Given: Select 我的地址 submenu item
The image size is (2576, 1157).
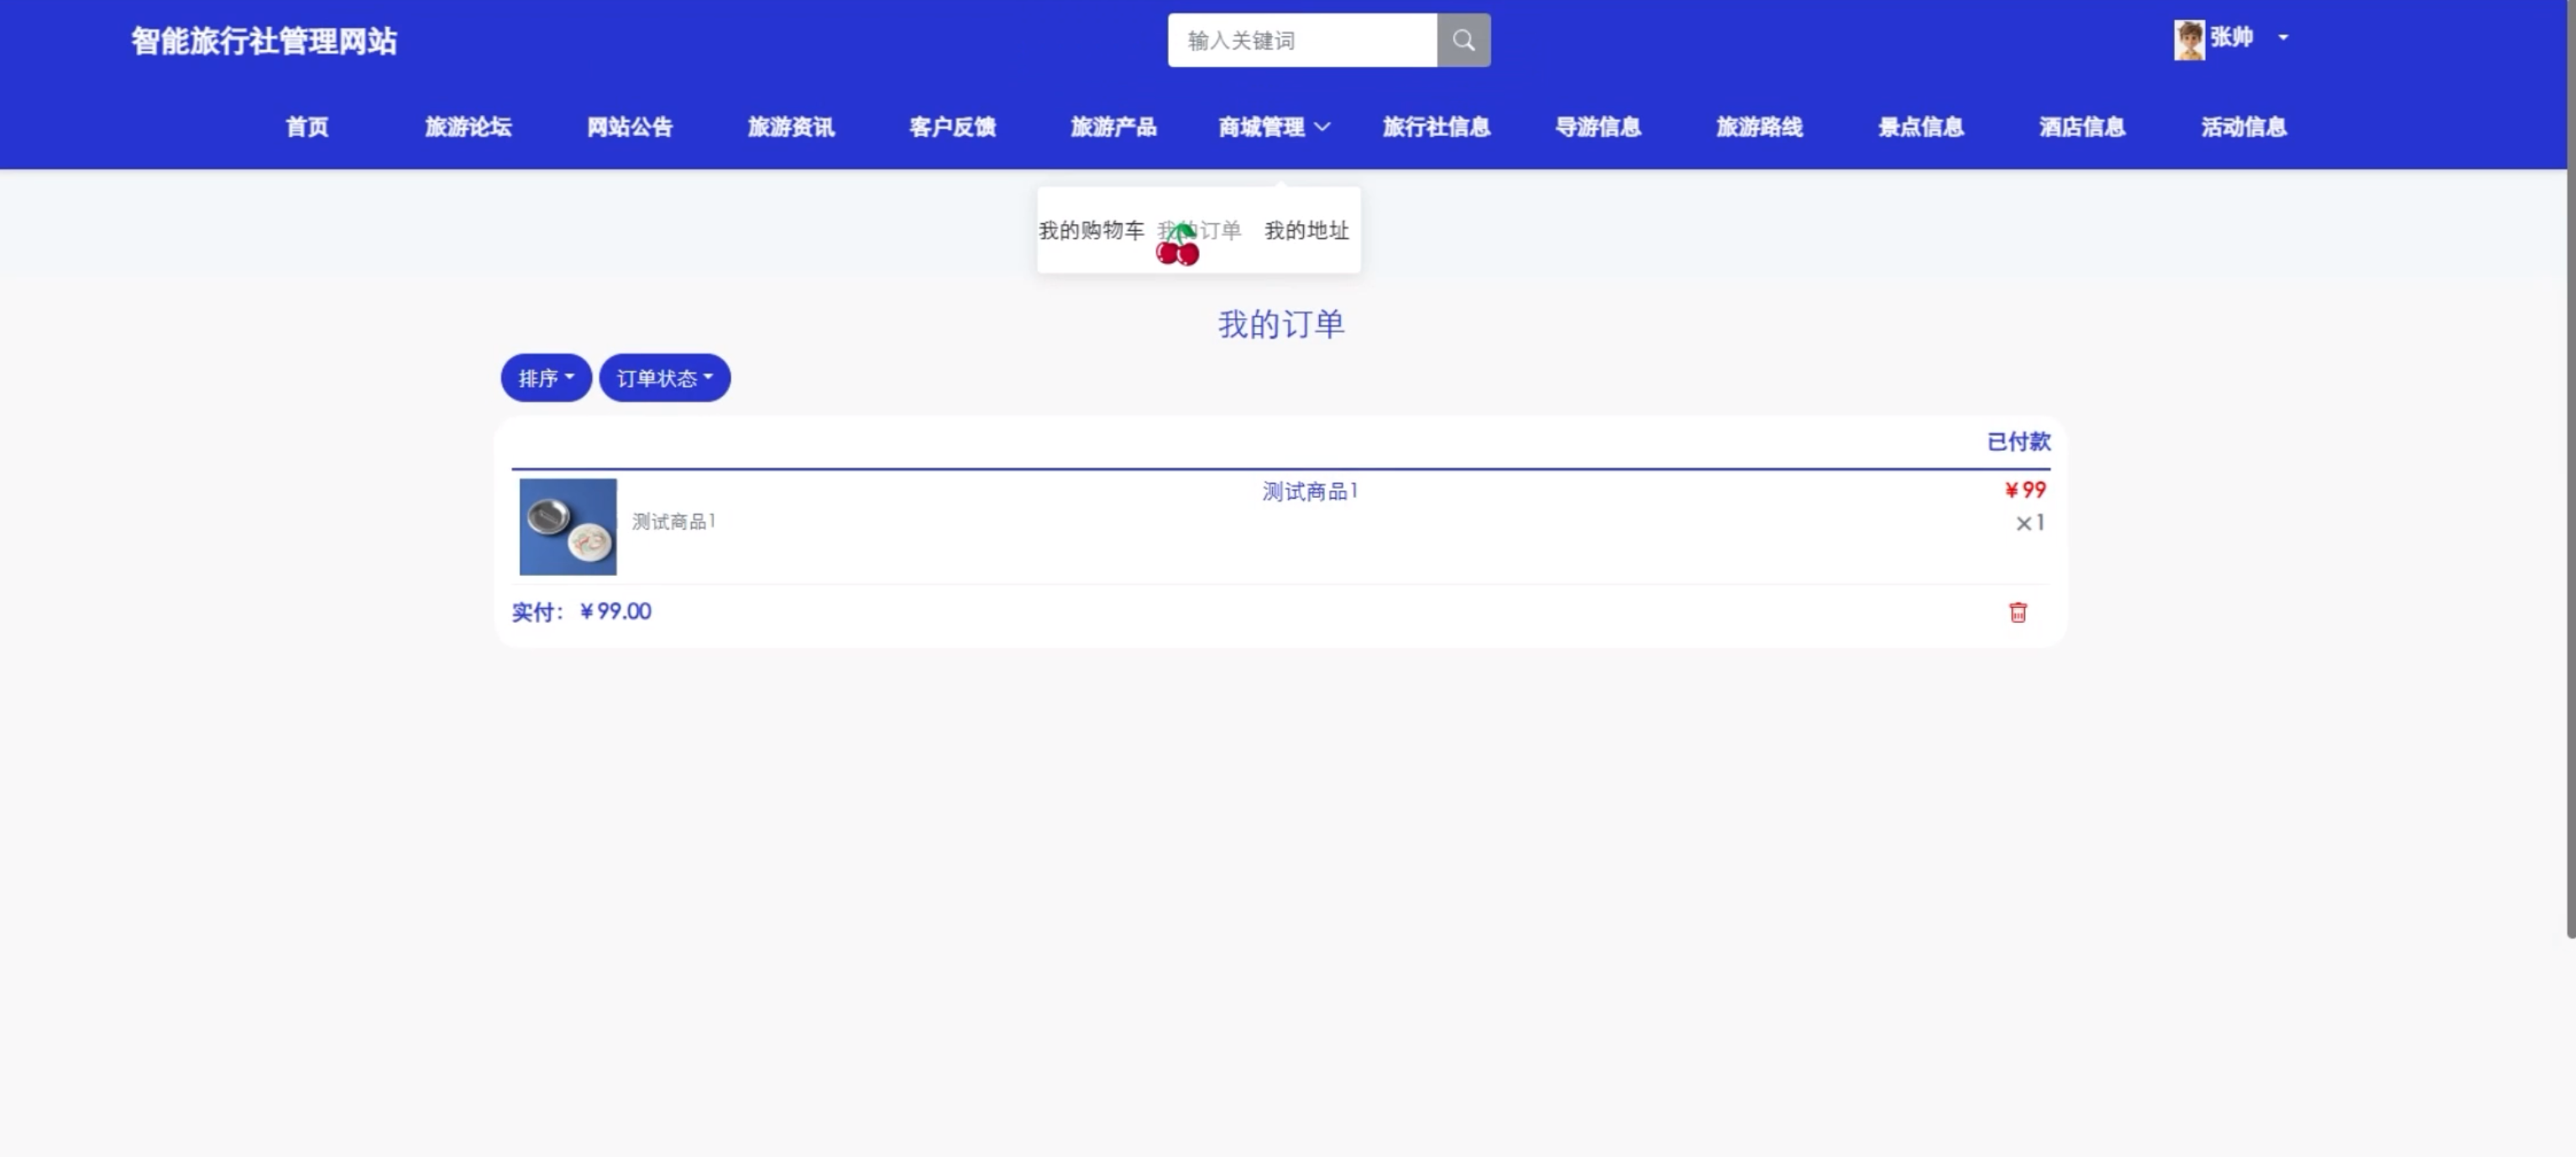Looking at the screenshot, I should pyautogui.click(x=1306, y=230).
